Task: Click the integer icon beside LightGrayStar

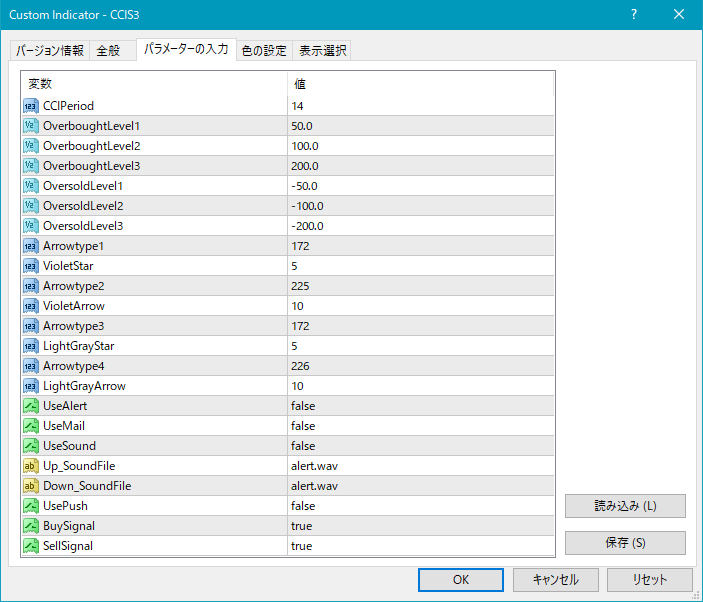Action: (x=30, y=346)
